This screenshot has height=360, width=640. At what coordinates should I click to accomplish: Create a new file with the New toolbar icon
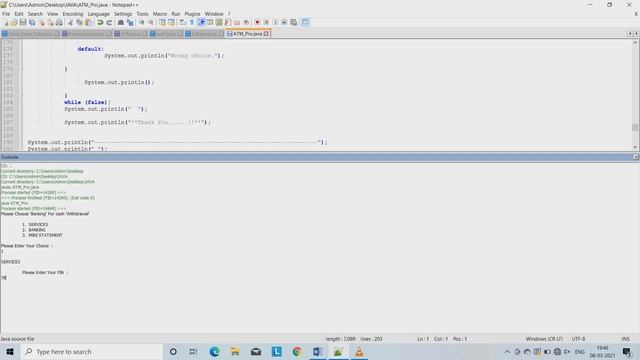coord(5,22)
